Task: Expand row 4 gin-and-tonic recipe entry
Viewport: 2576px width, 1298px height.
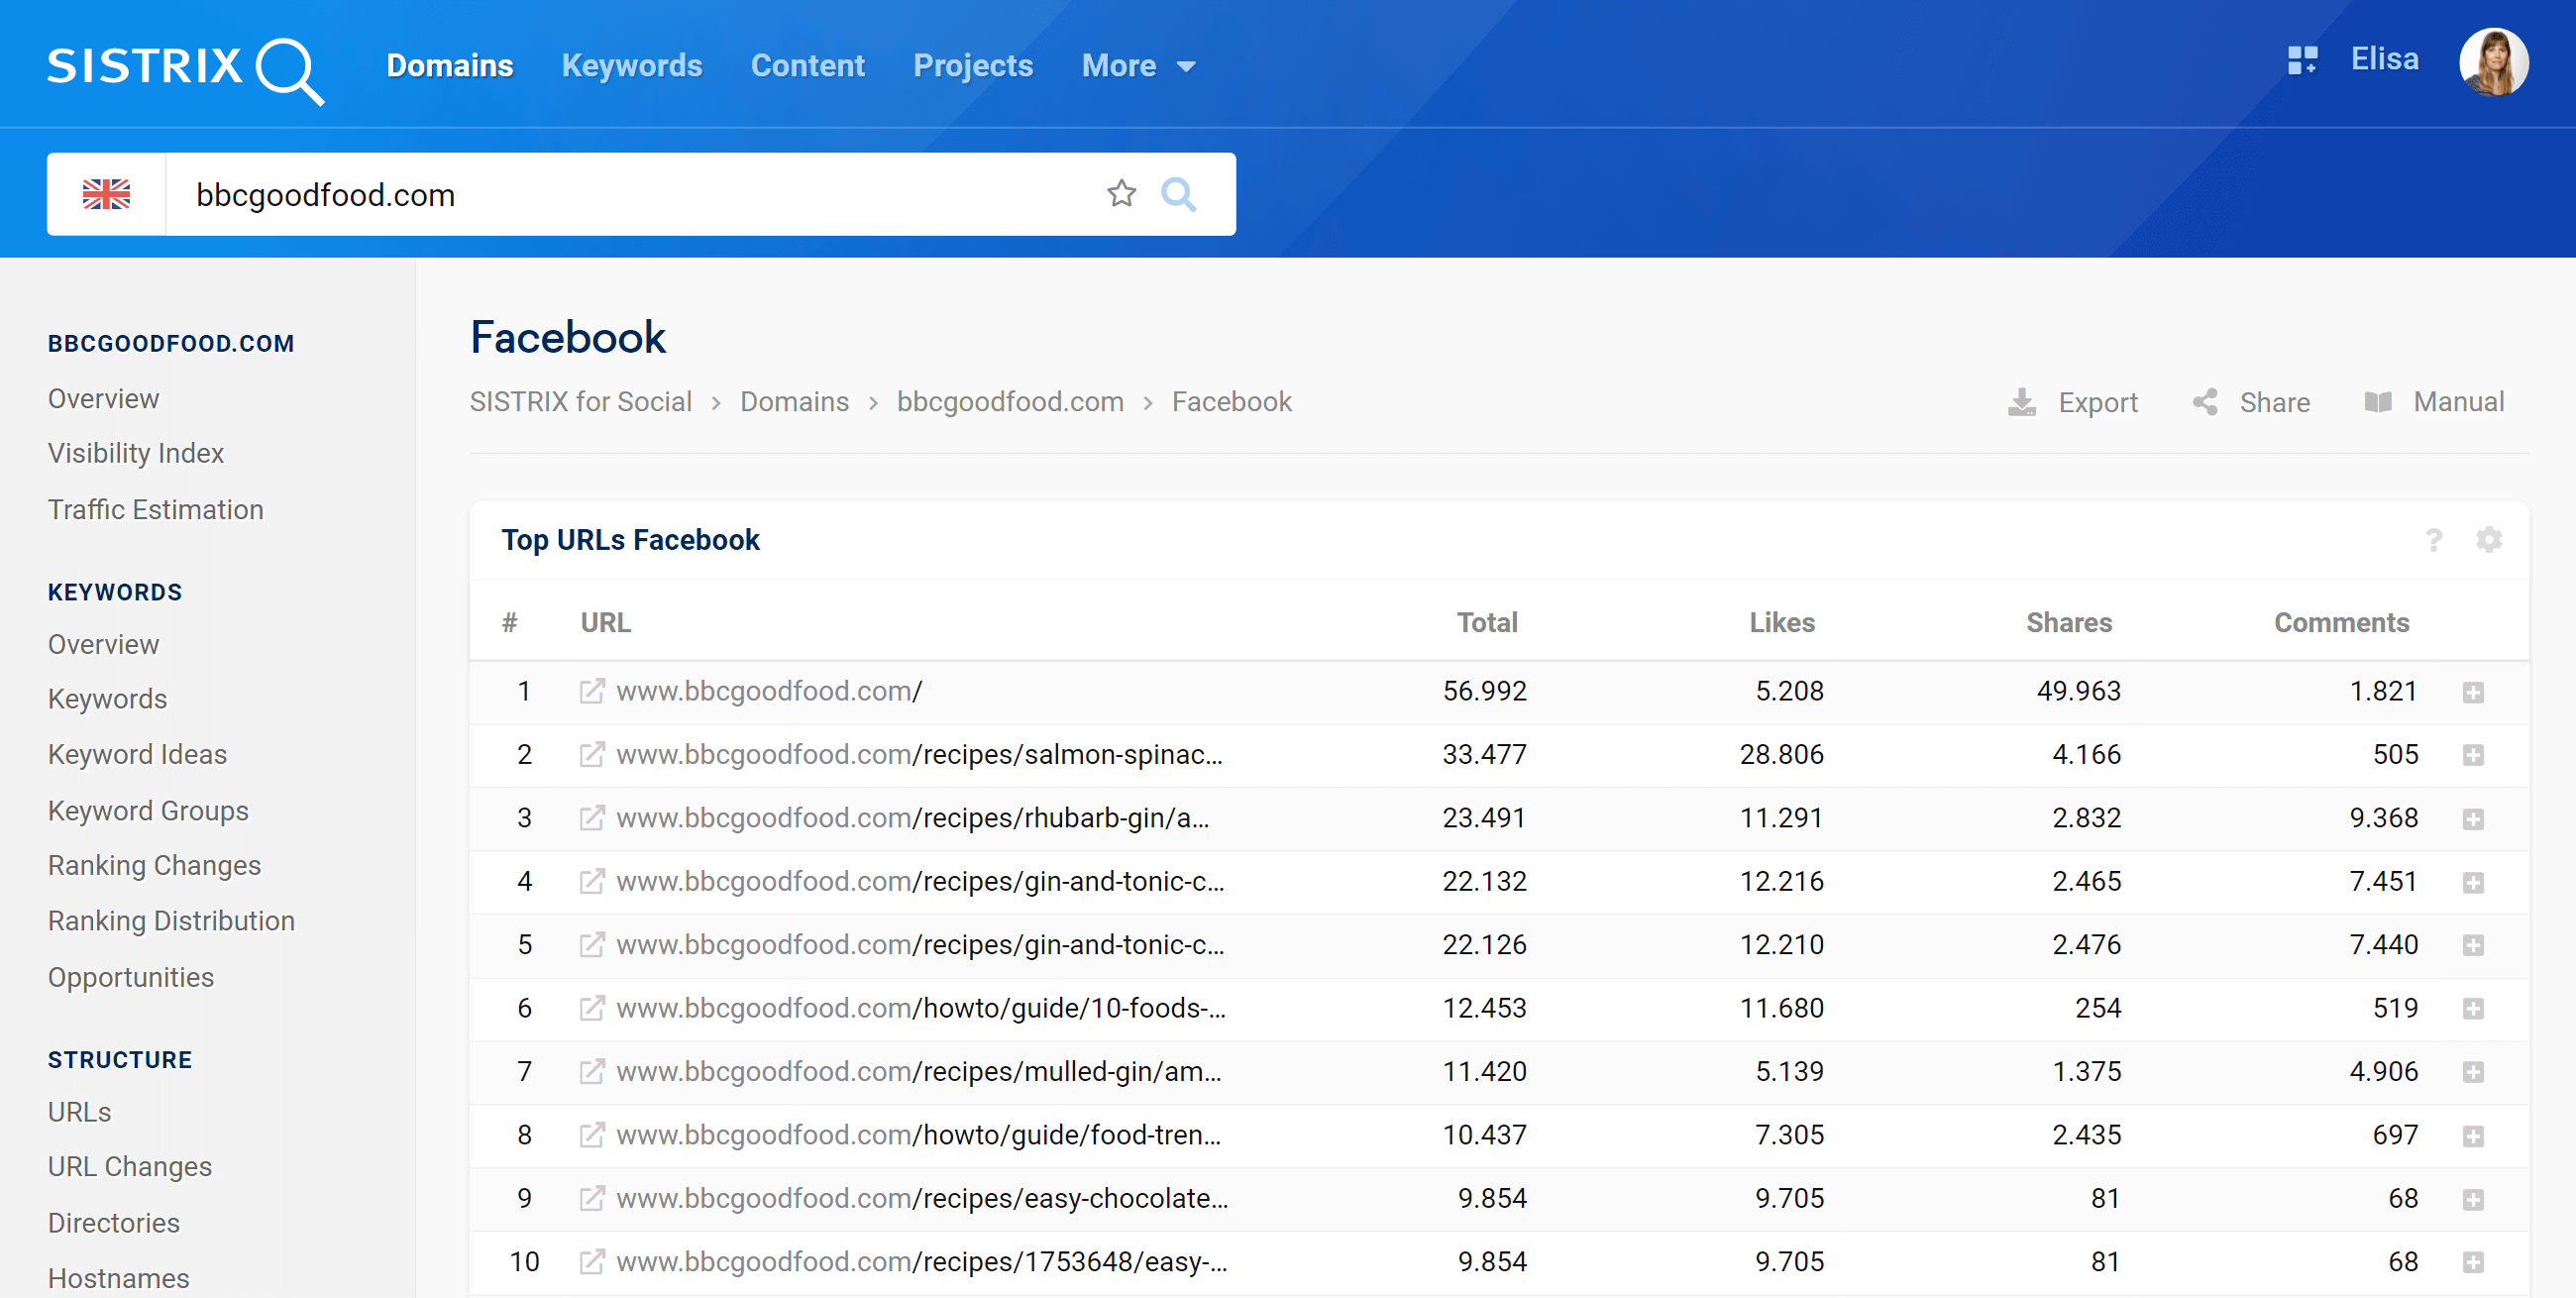Action: coord(2473,883)
